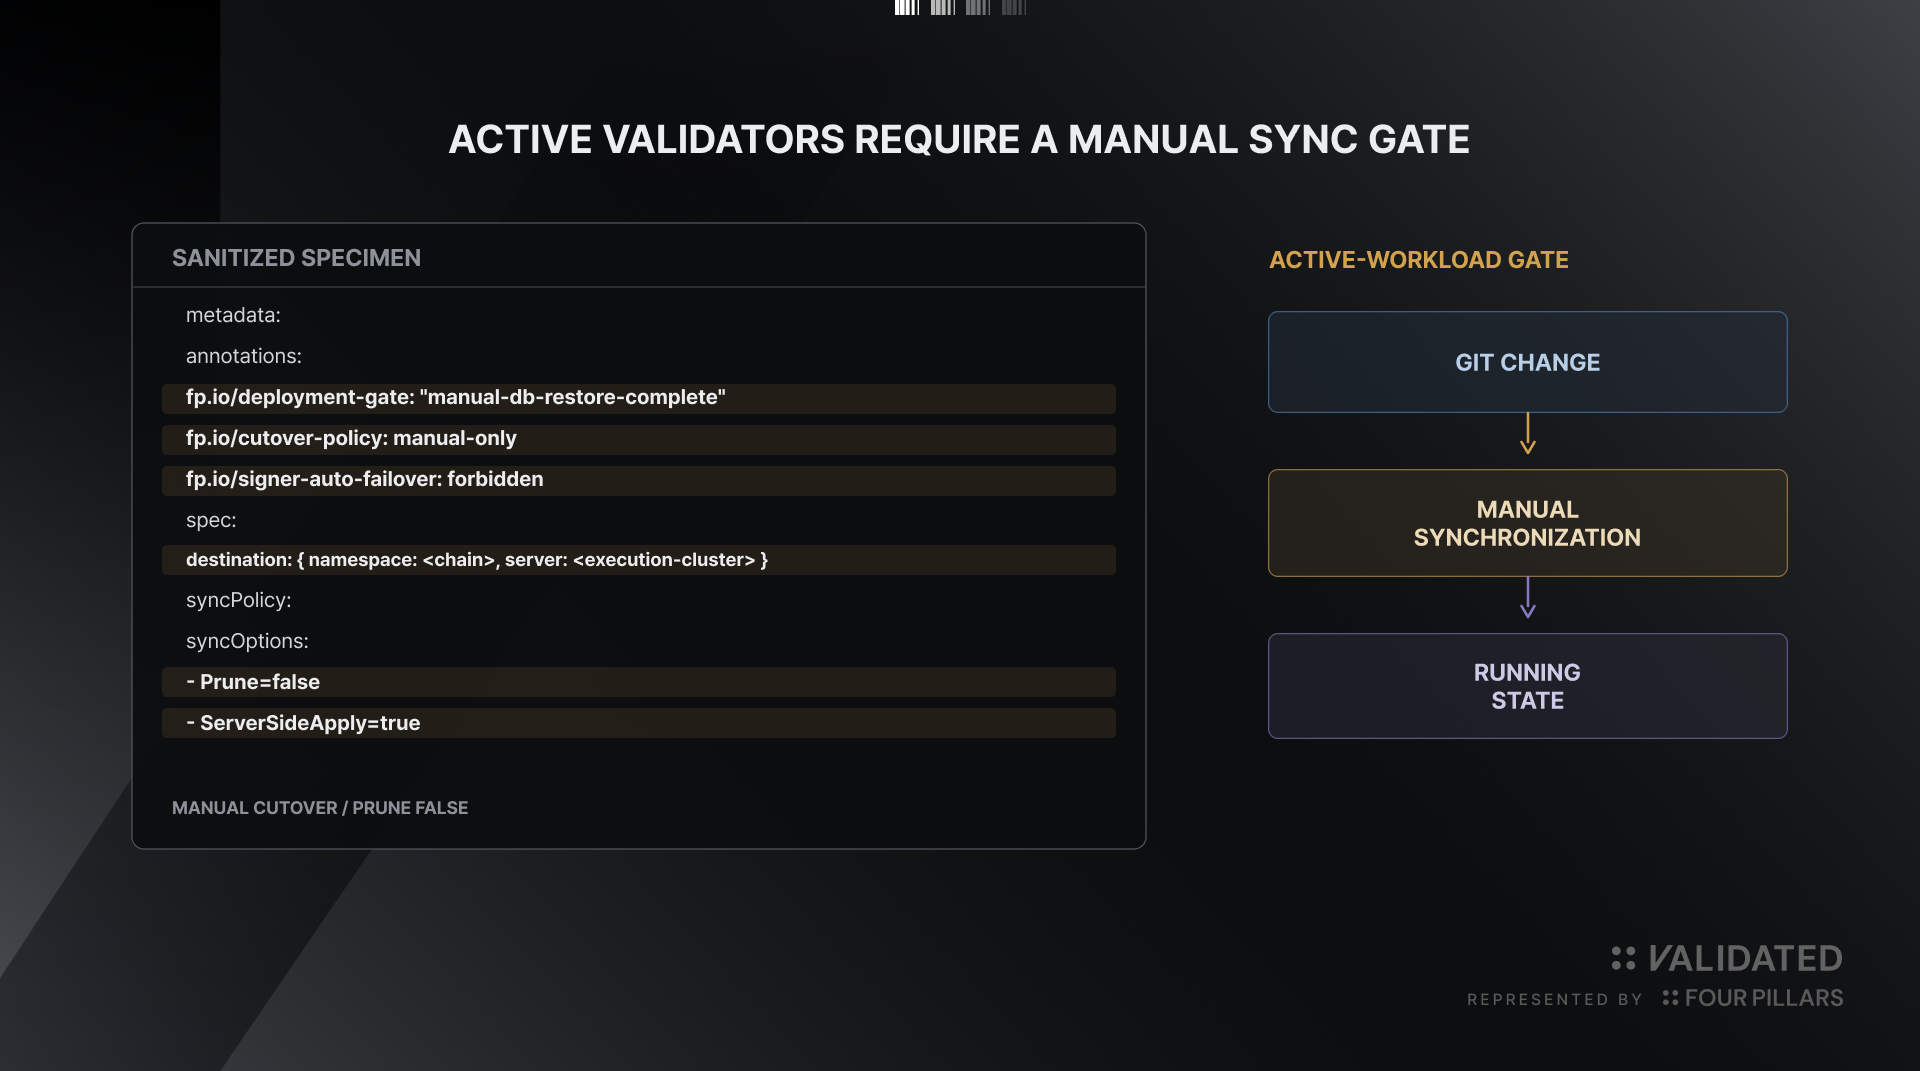Click the Validated logo dots icon

1623,958
